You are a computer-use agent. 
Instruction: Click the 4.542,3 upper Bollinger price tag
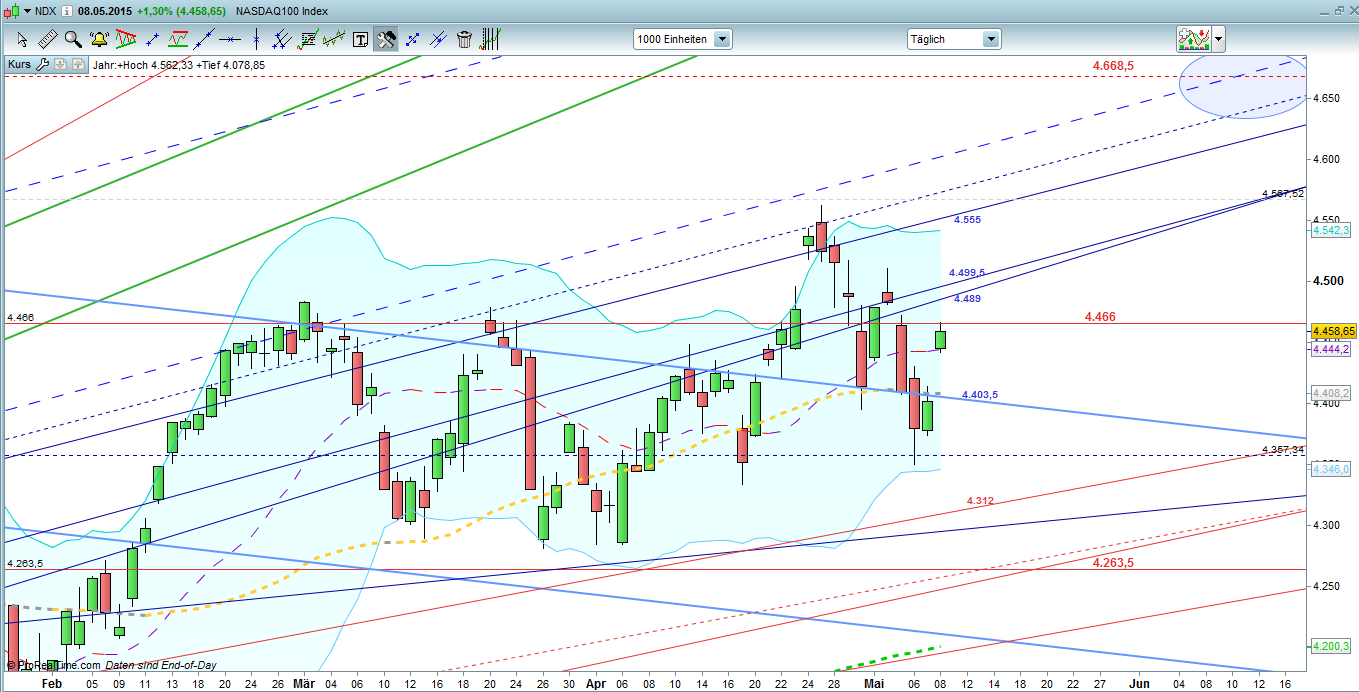pos(1332,230)
